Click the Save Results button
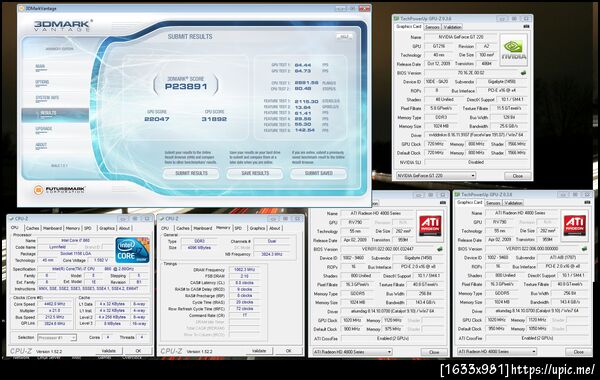 pyautogui.click(x=255, y=173)
